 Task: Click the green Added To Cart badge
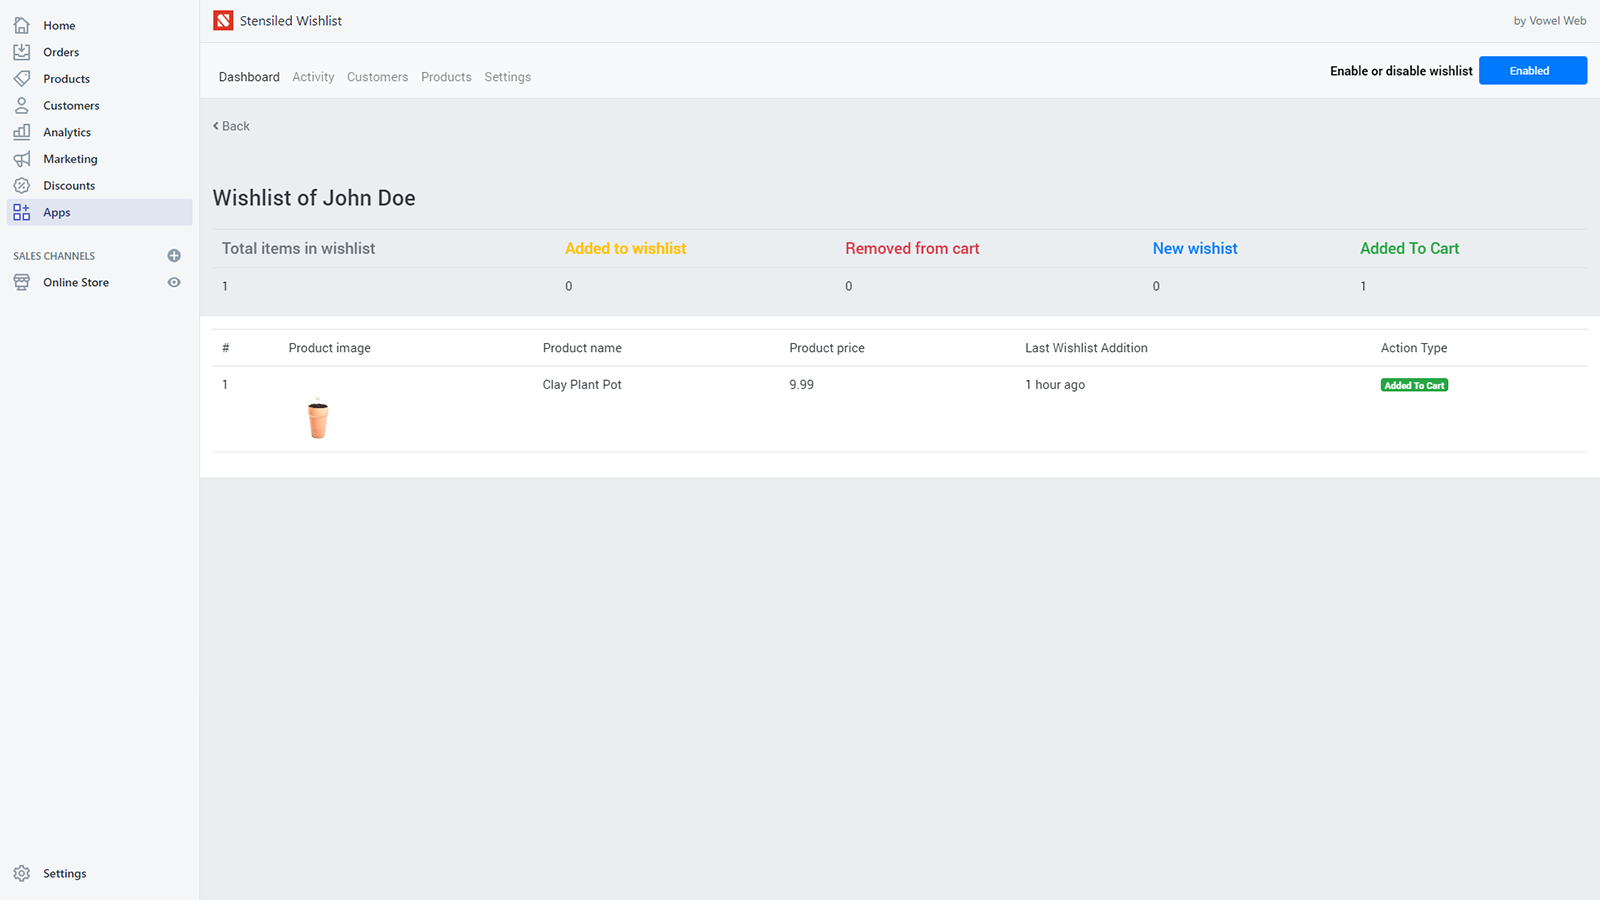coord(1413,384)
